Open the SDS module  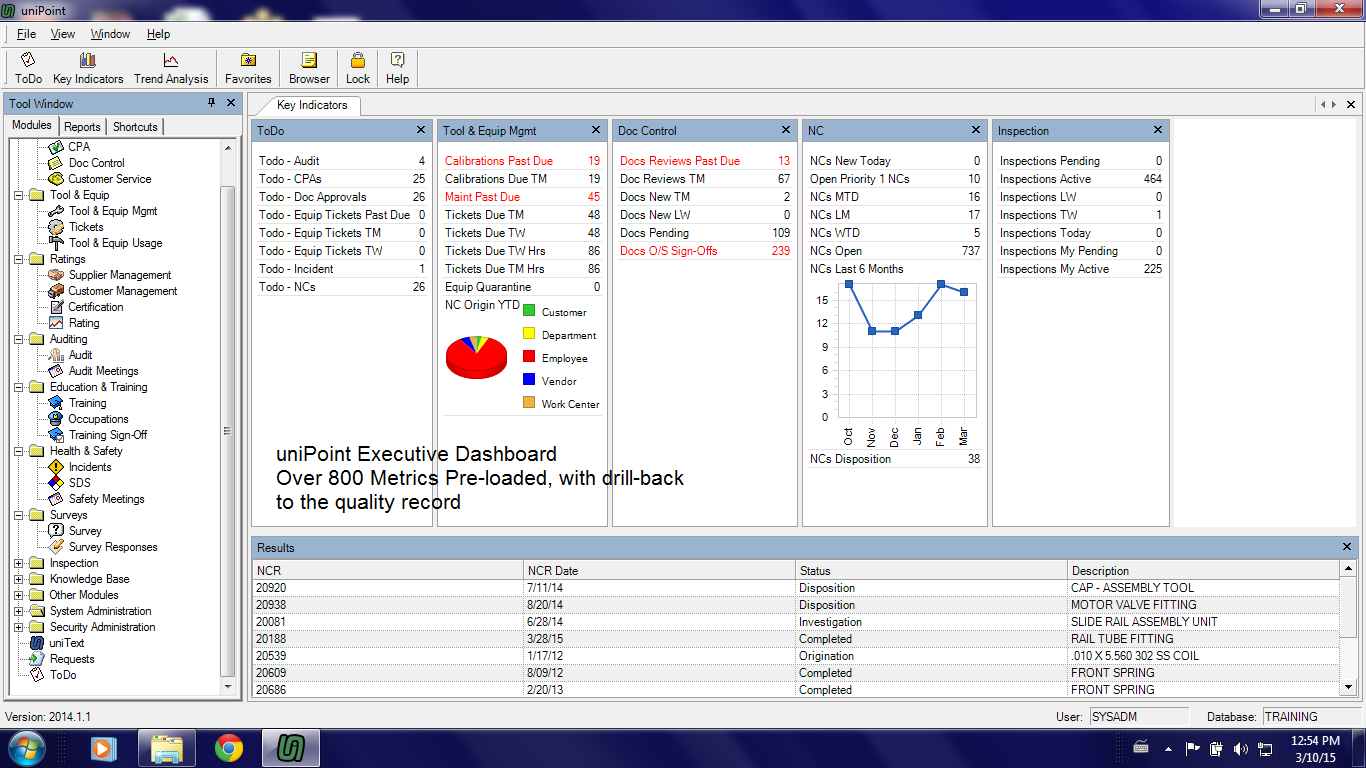[x=79, y=483]
